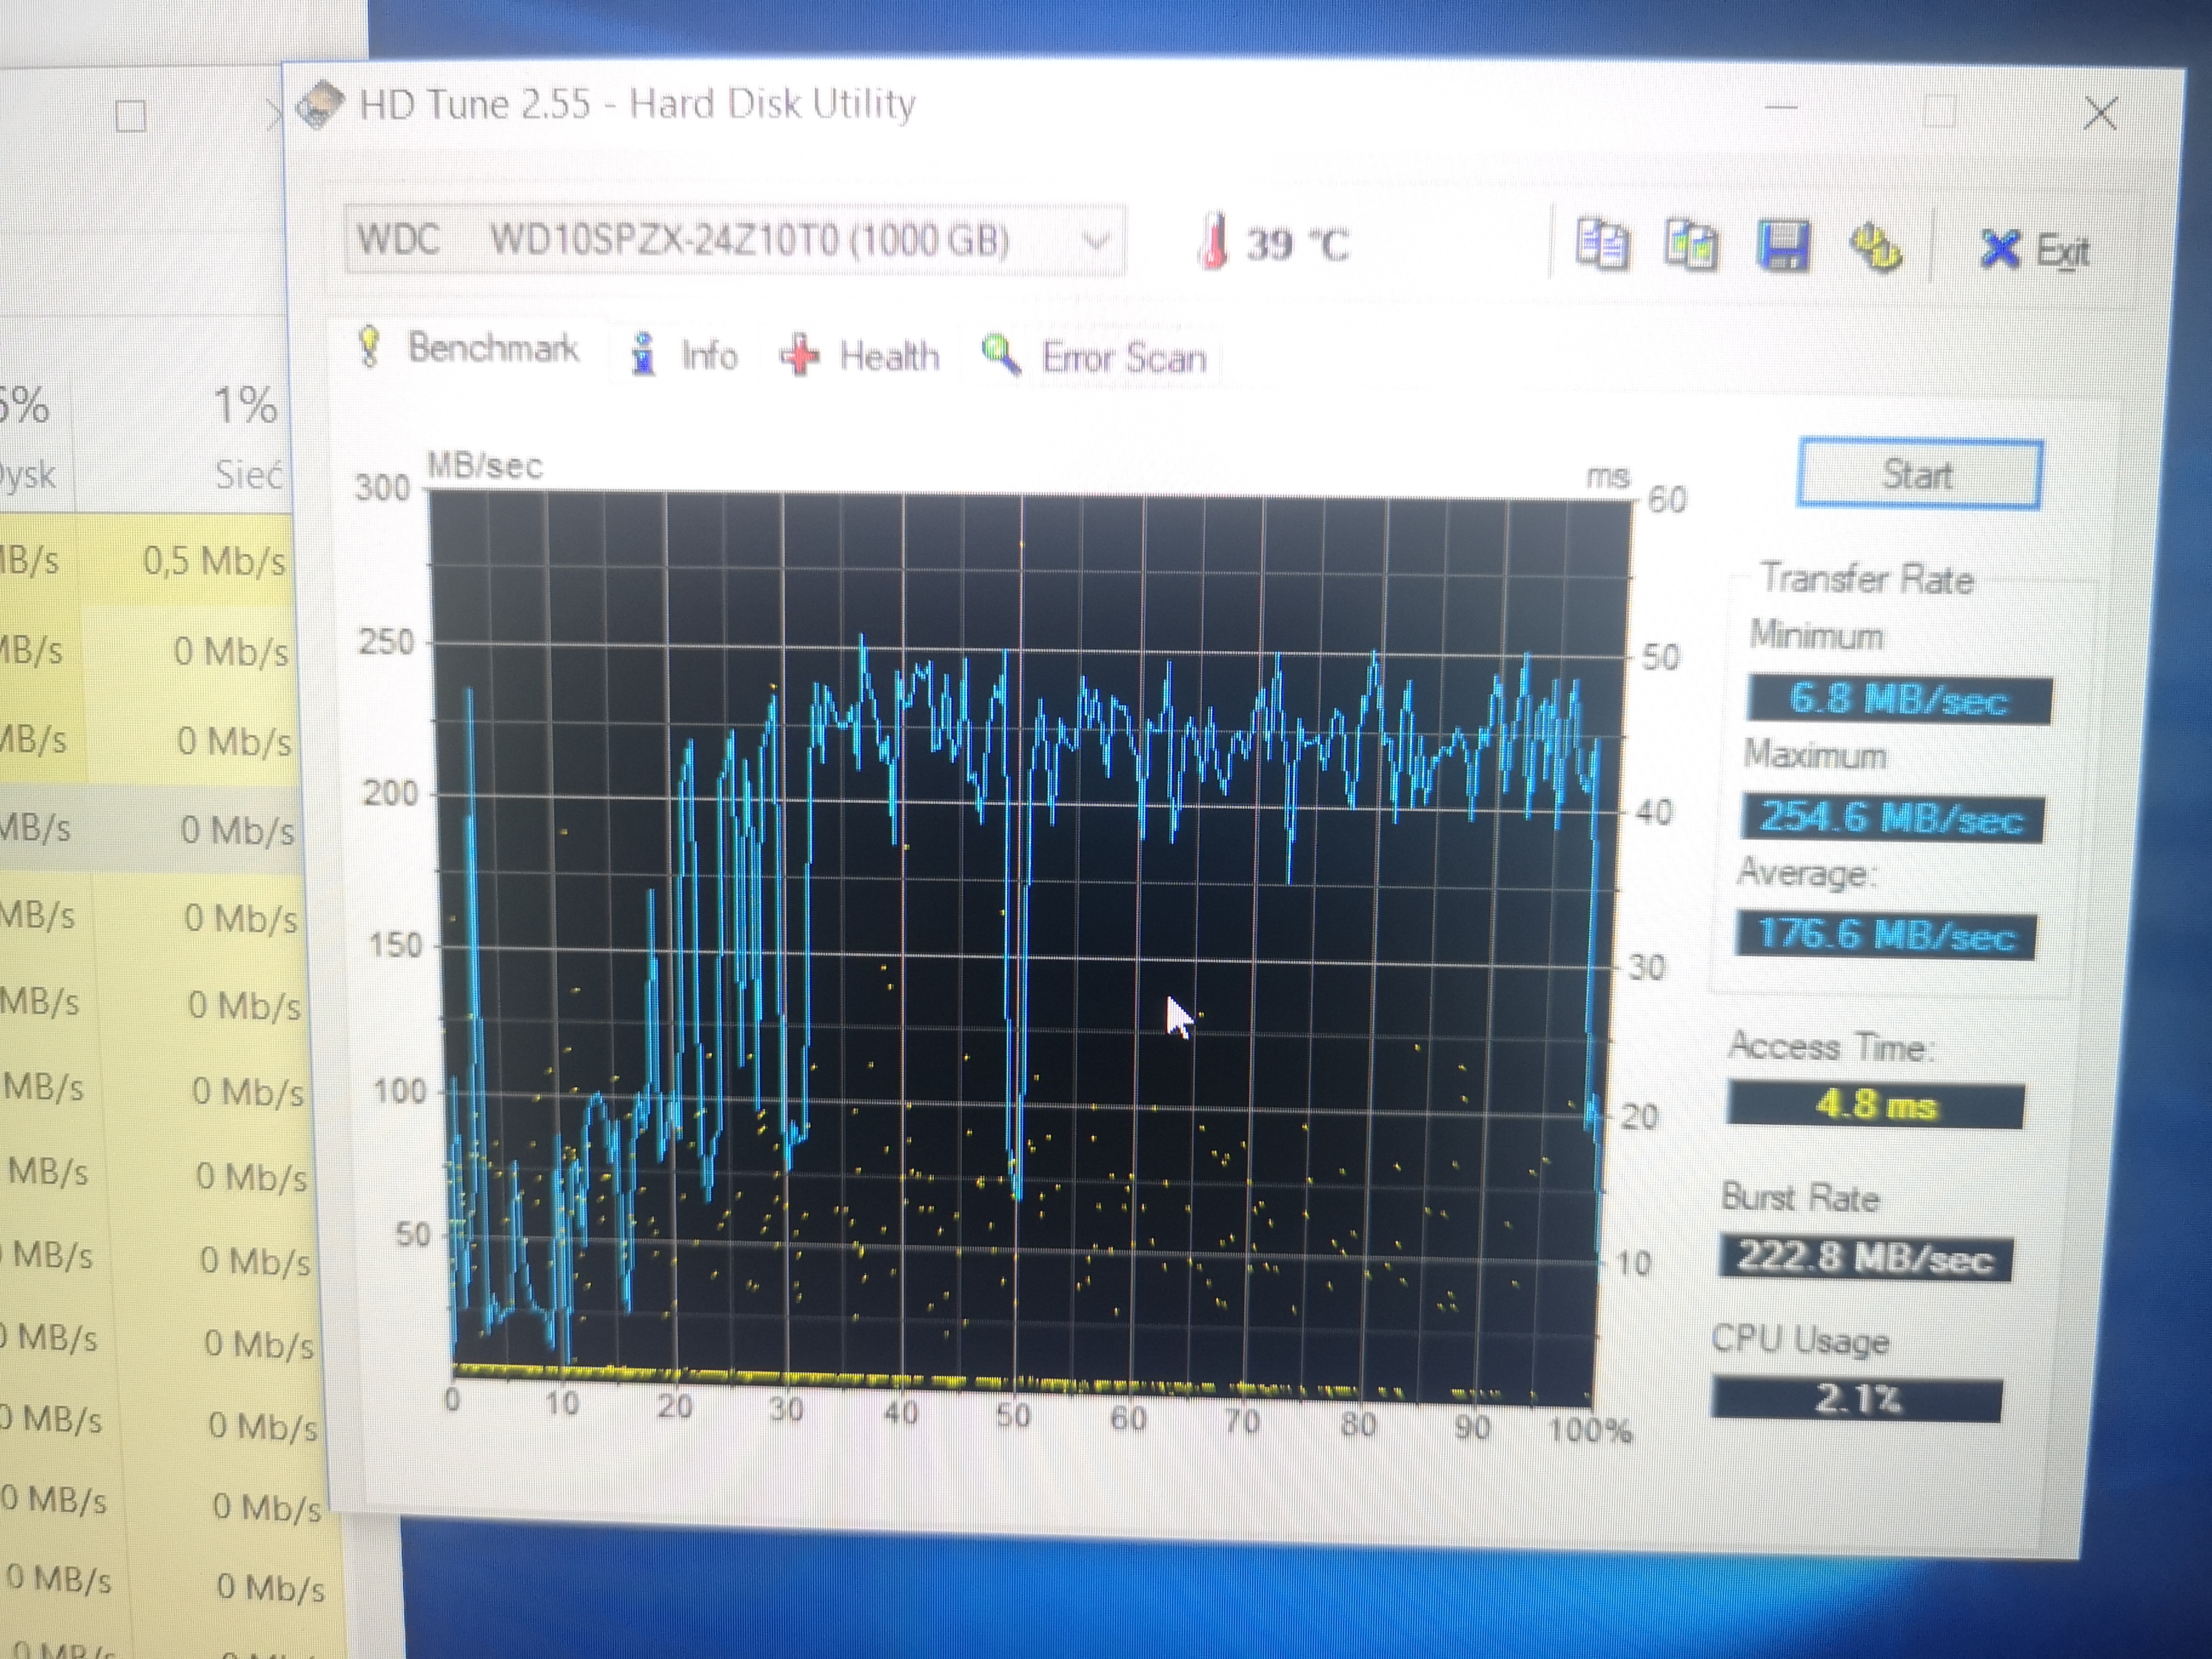Viewport: 2212px width, 1659px height.
Task: Click the blue floppy disk save icon
Action: tap(1783, 247)
